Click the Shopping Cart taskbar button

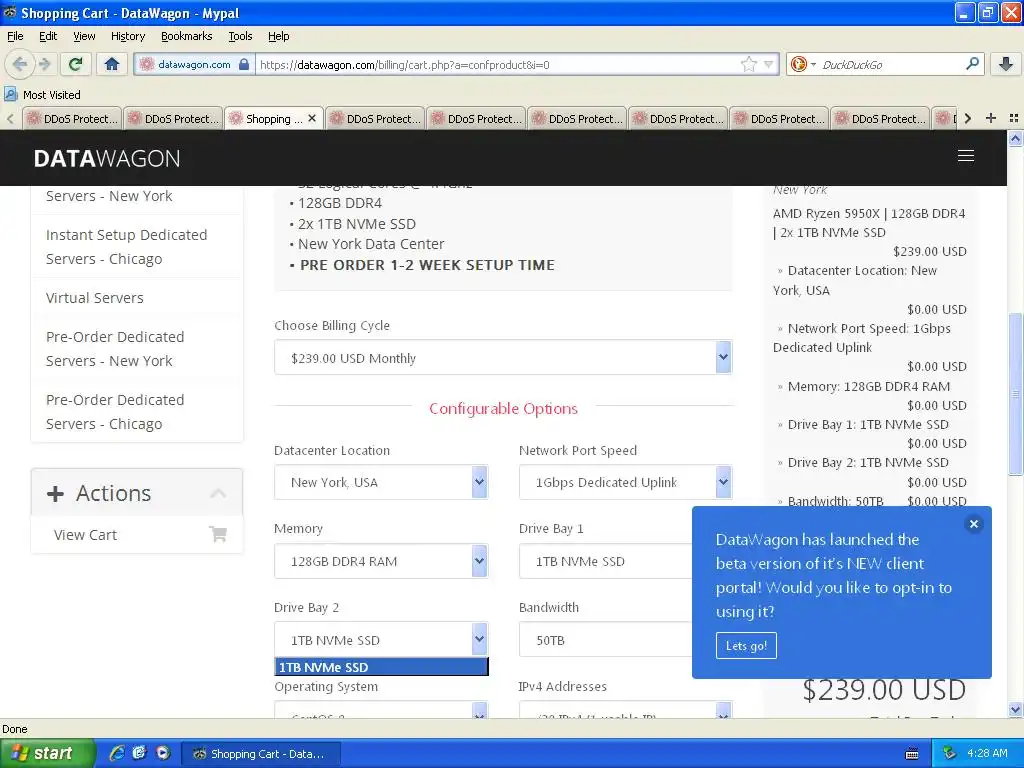click(x=260, y=754)
